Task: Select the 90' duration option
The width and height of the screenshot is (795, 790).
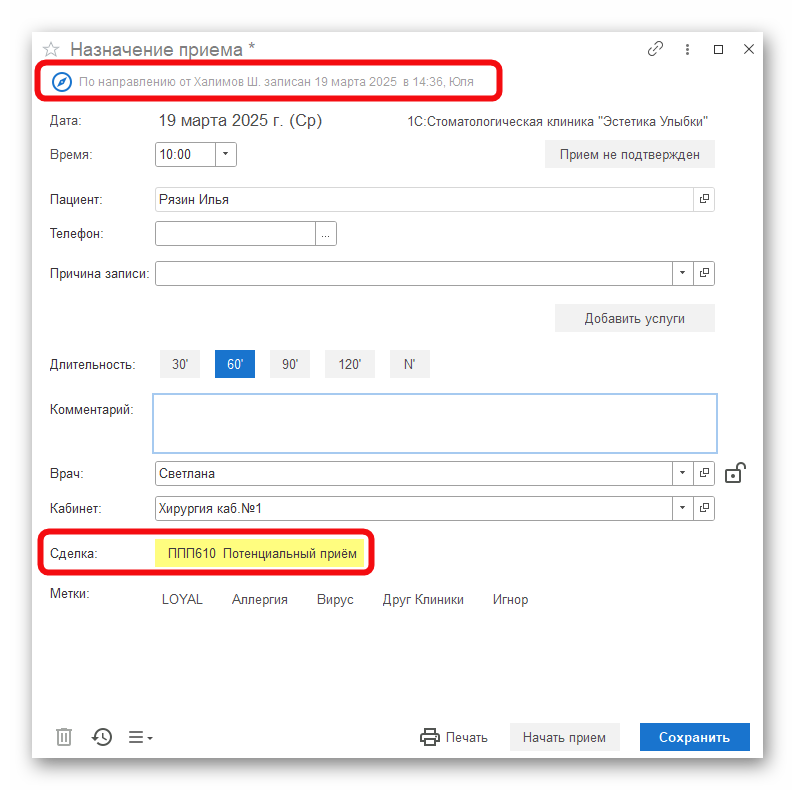Action: tap(290, 364)
